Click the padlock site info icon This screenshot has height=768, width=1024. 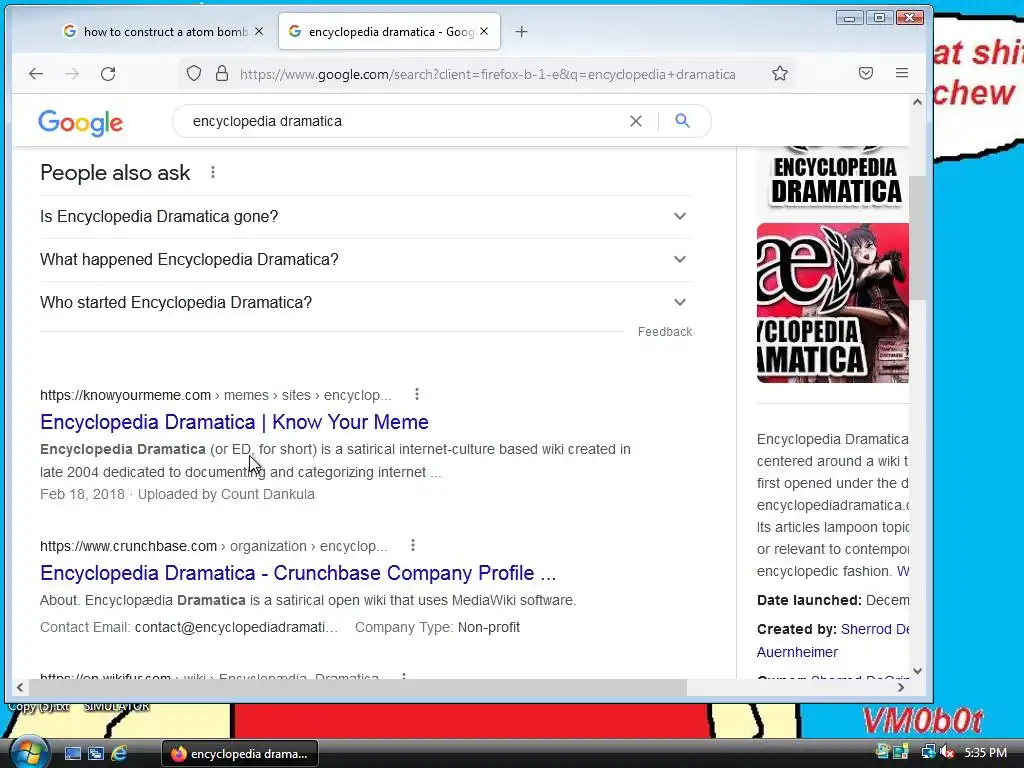(x=222, y=73)
